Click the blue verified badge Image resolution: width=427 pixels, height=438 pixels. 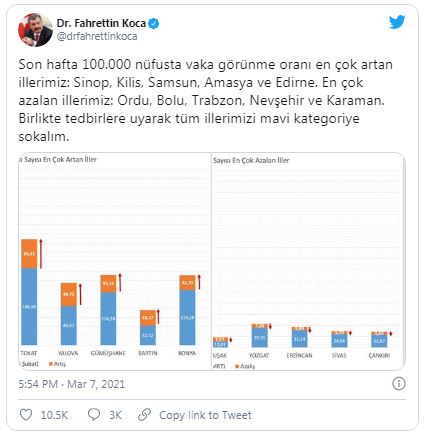coord(154,24)
